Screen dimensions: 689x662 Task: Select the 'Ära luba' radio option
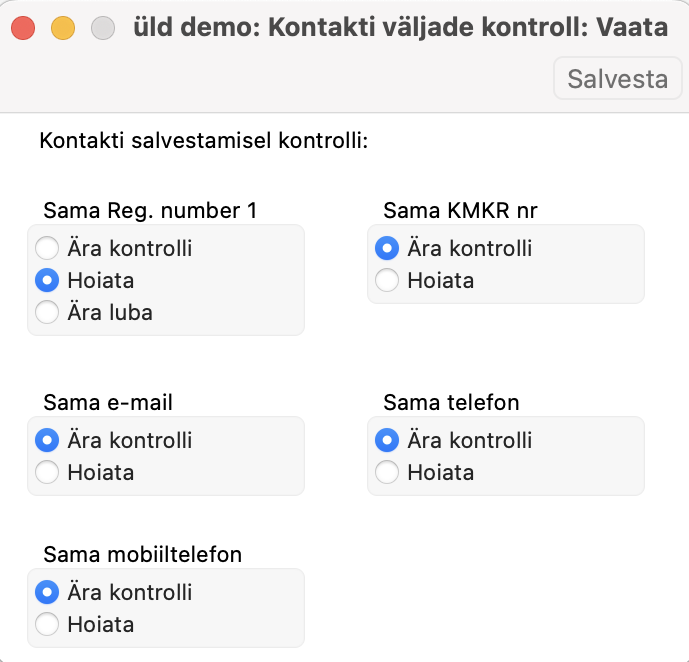[47, 312]
